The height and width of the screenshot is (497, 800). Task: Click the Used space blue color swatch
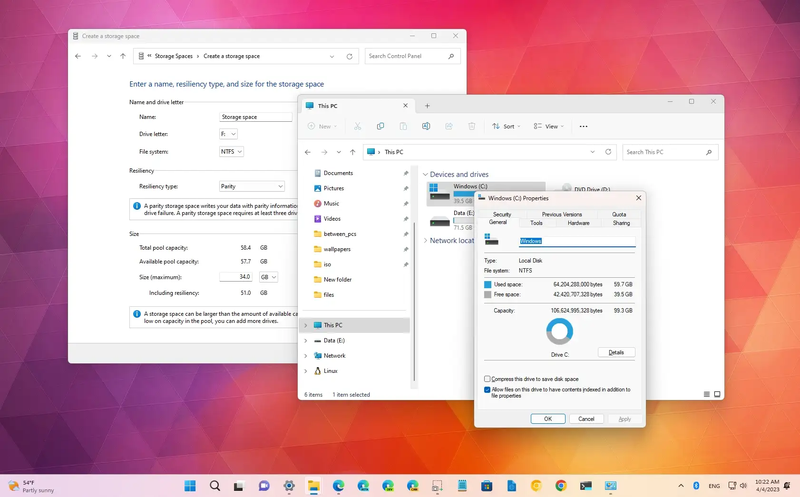pos(487,284)
